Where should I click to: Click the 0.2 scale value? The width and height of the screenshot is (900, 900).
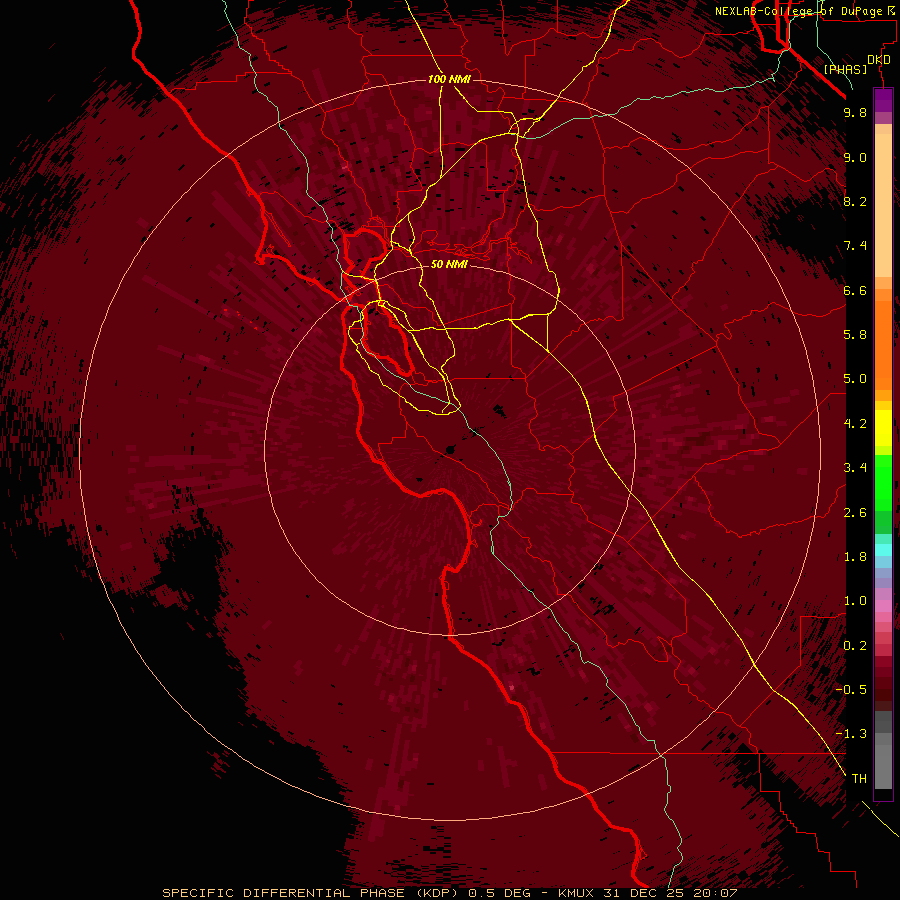coord(855,646)
